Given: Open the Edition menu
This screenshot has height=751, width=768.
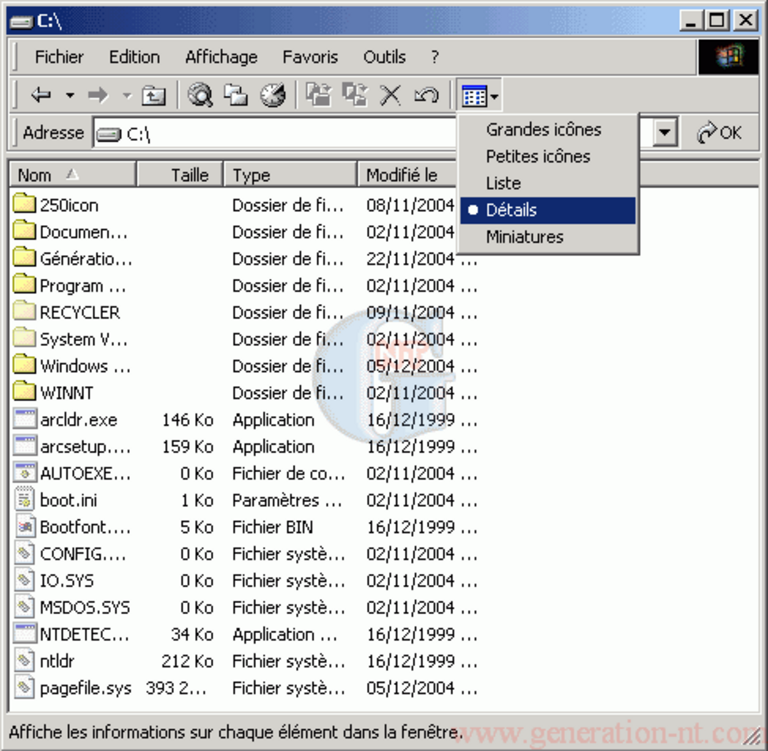Looking at the screenshot, I should click(134, 57).
